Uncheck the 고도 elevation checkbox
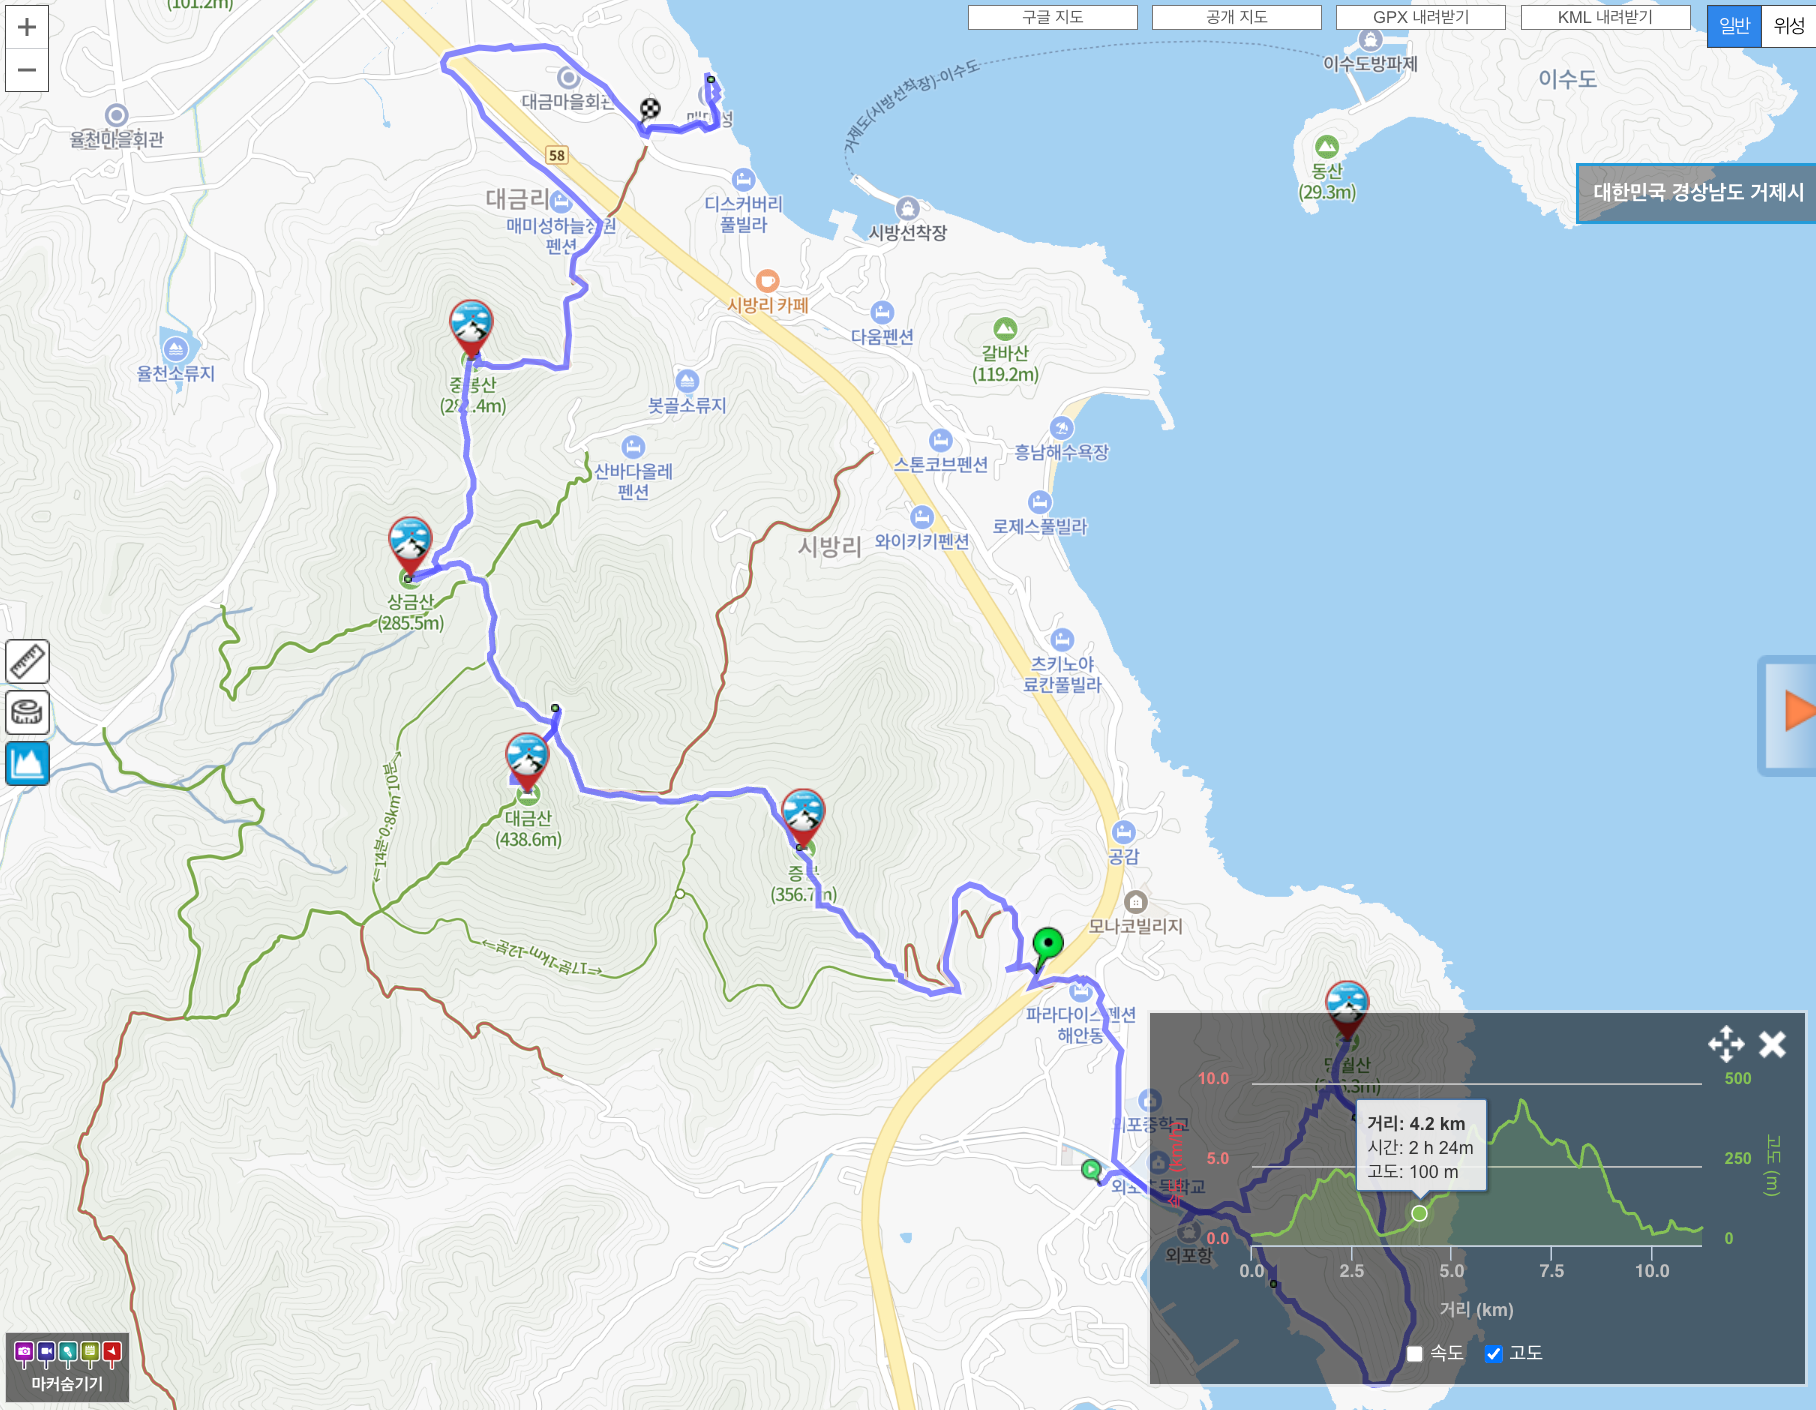Screen dimensions: 1816x1410 [1494, 1354]
